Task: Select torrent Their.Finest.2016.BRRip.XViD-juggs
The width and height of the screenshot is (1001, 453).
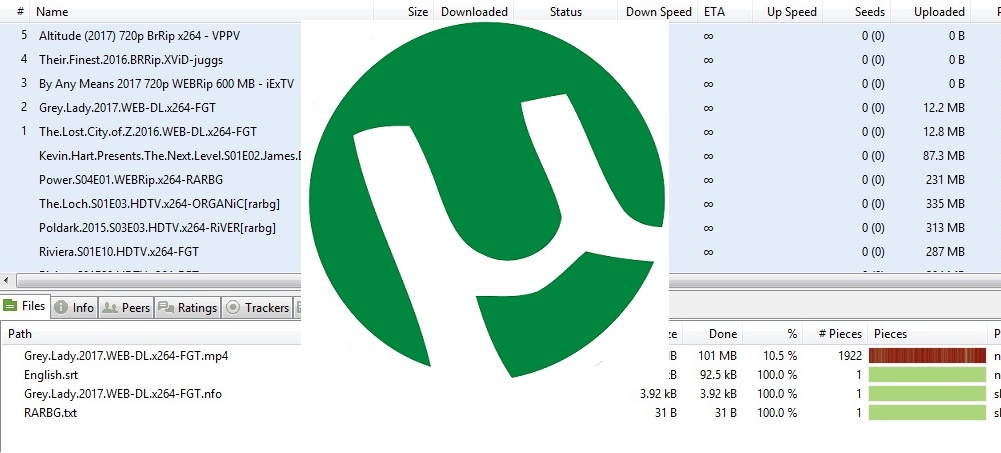Action: coord(131,60)
